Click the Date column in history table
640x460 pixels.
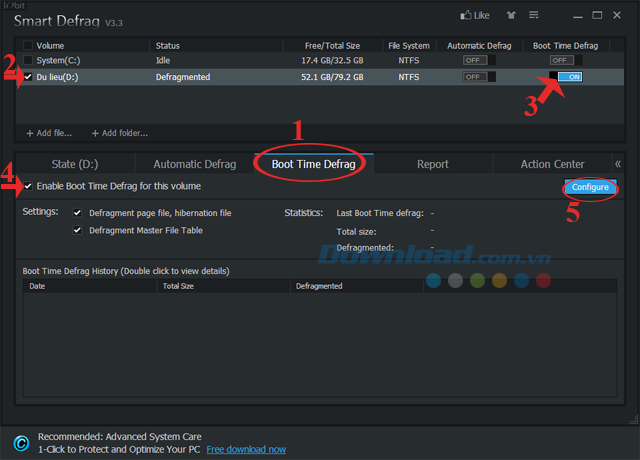(x=90, y=286)
